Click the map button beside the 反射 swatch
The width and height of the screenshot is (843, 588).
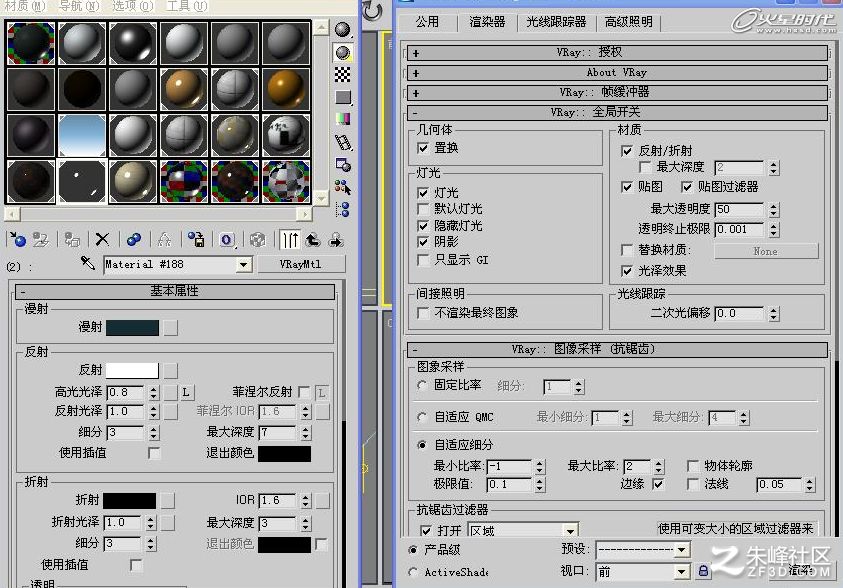coord(171,370)
